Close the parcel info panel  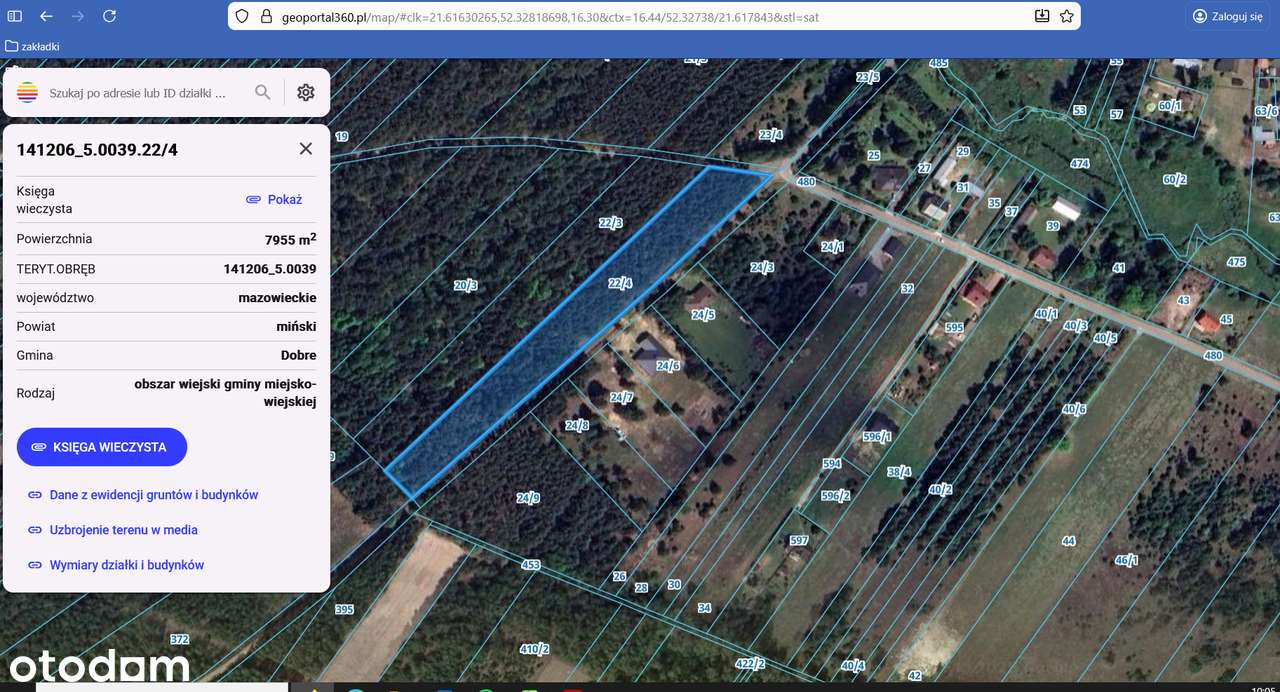click(306, 149)
